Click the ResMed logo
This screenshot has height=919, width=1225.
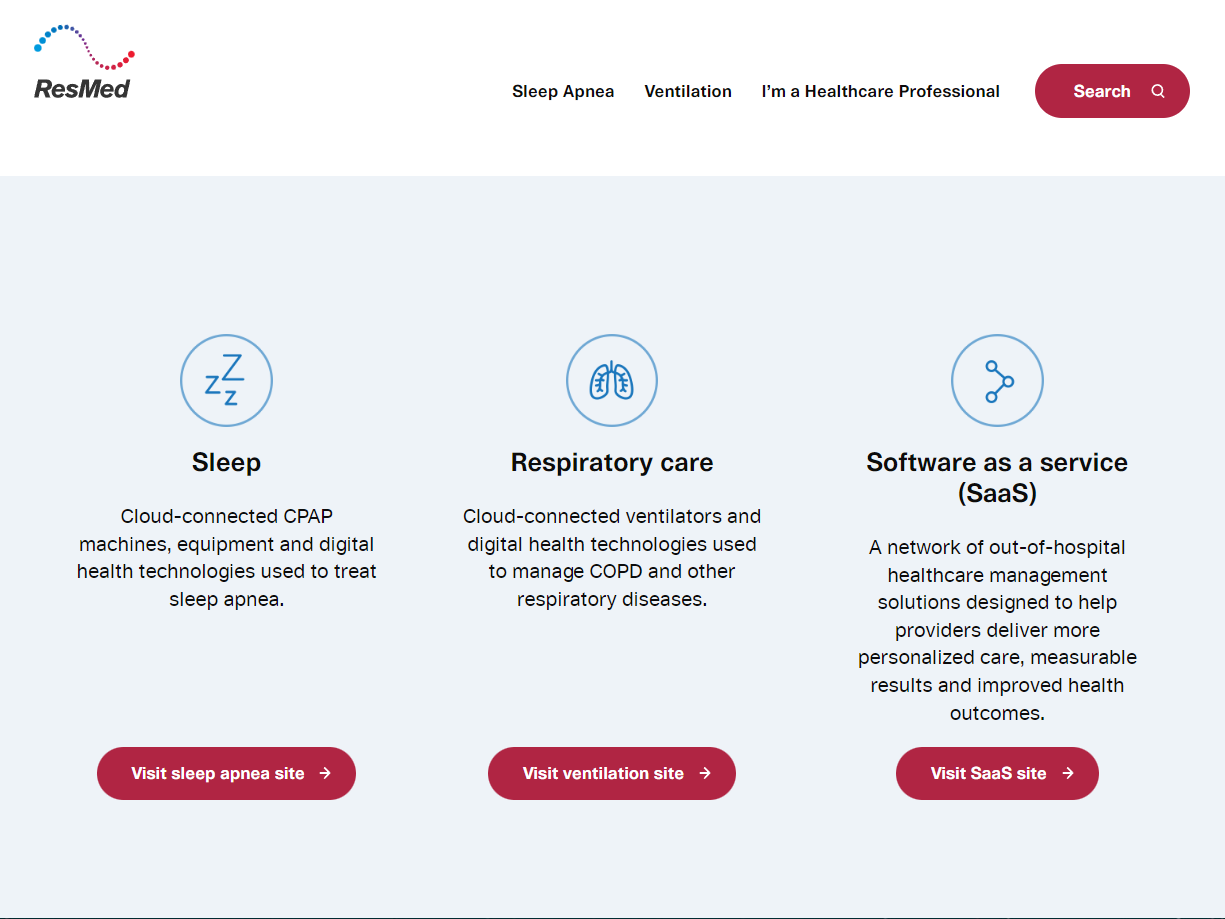point(84,63)
